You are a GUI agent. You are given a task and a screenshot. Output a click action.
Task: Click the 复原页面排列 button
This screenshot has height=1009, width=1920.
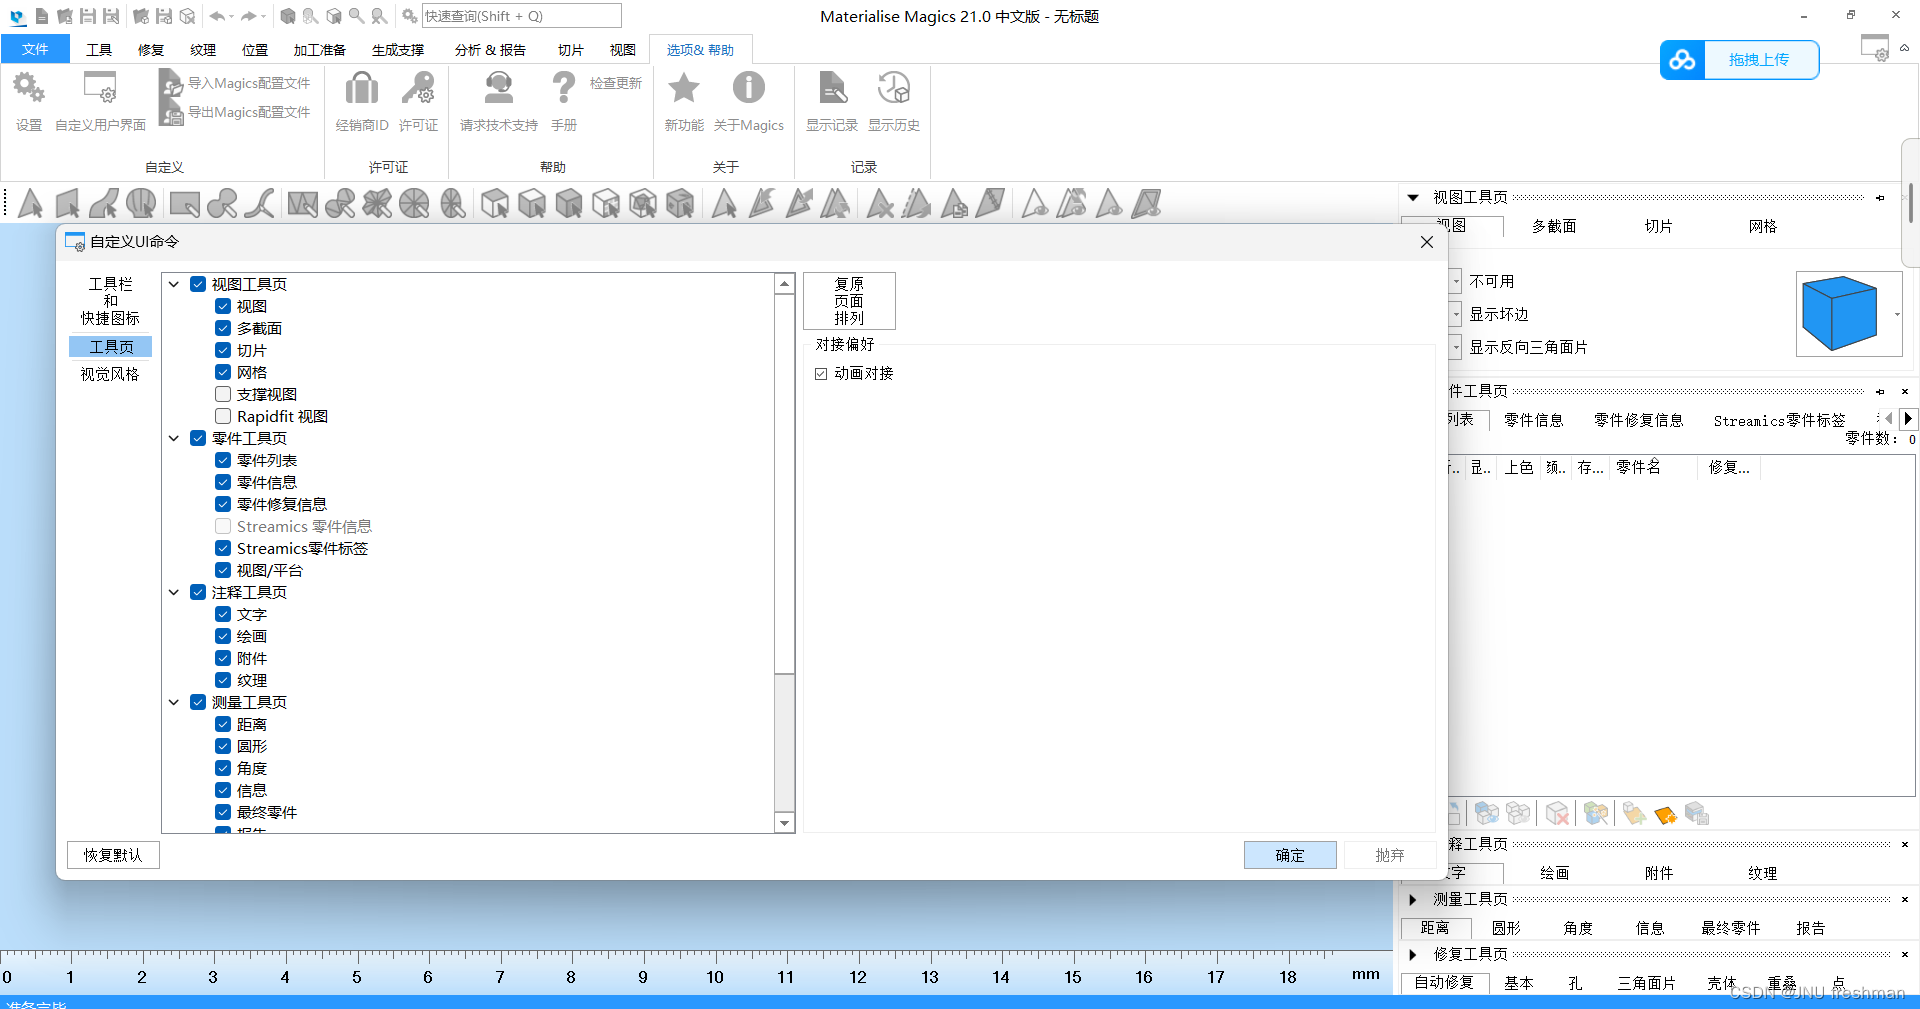coord(849,301)
